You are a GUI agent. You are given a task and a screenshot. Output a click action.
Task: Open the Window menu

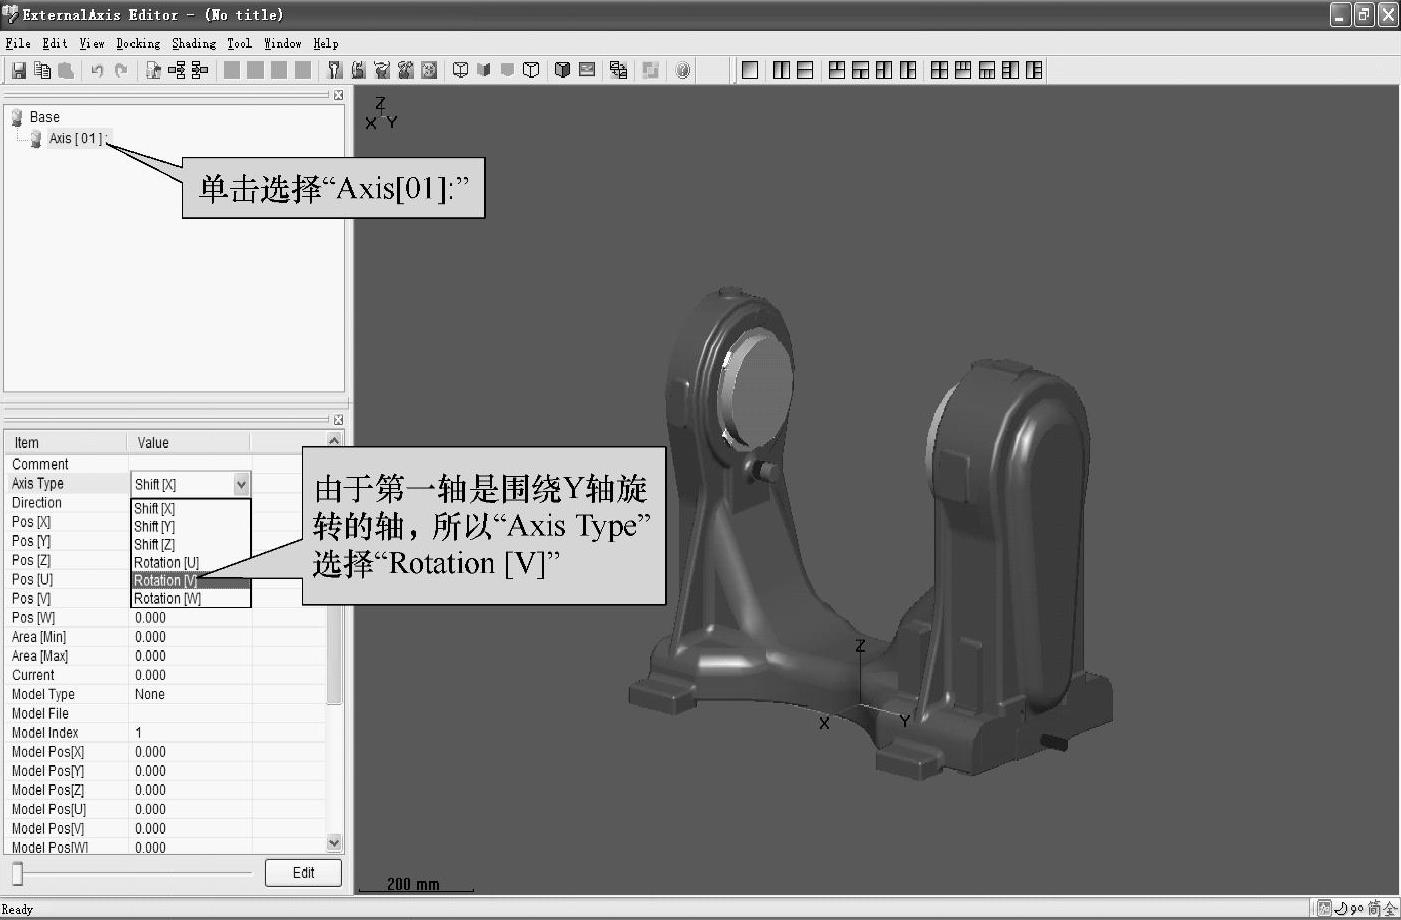coord(283,43)
